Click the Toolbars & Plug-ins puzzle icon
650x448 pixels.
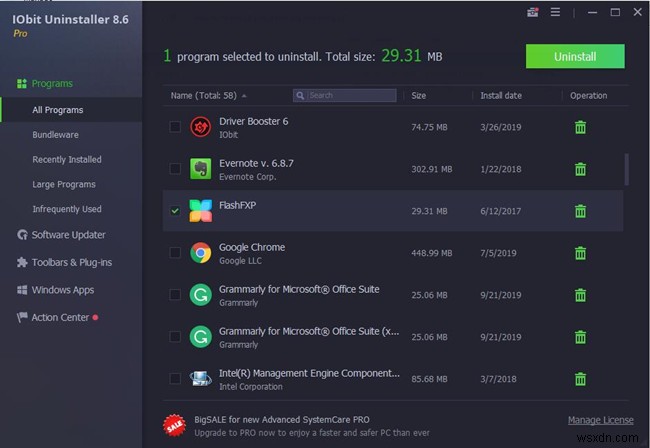pyautogui.click(x=22, y=262)
